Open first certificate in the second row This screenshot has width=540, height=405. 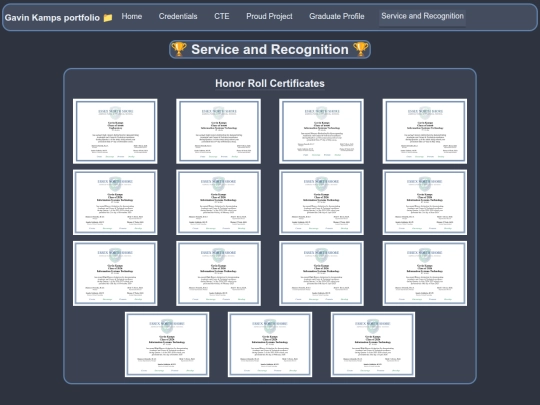click(115, 202)
